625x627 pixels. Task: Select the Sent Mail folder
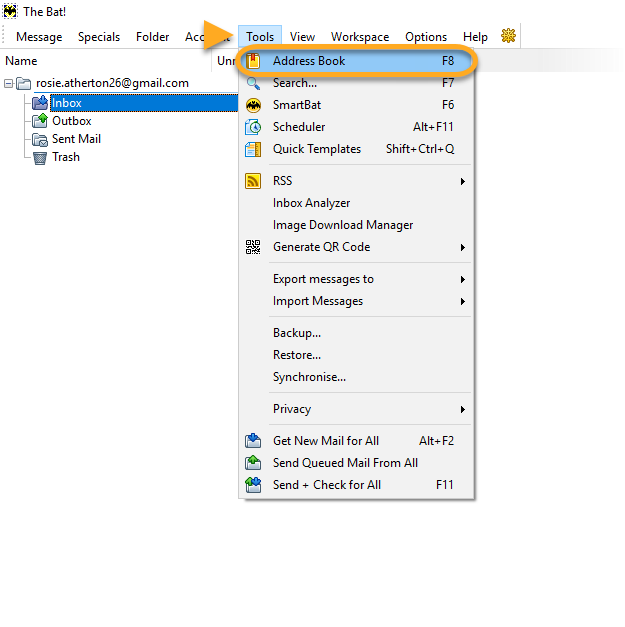[x=76, y=139]
